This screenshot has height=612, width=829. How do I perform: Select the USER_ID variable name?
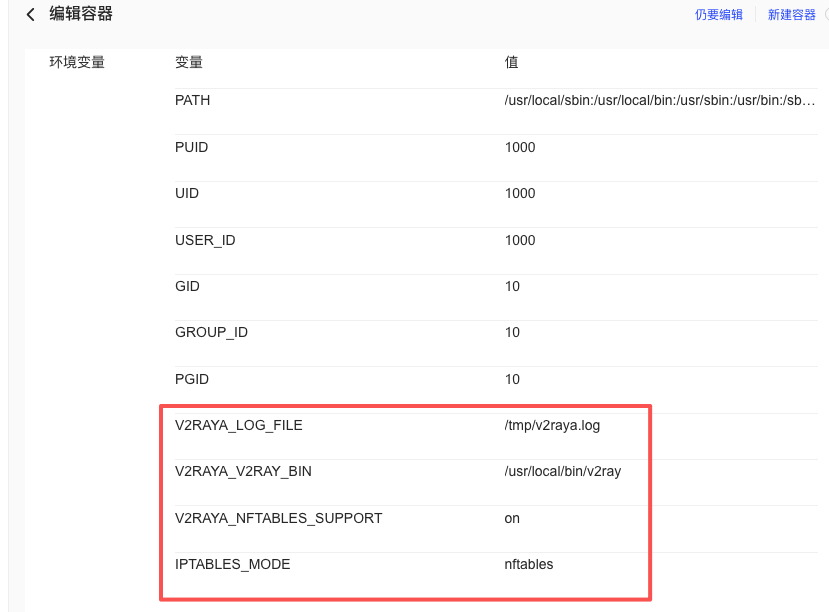pyautogui.click(x=205, y=240)
